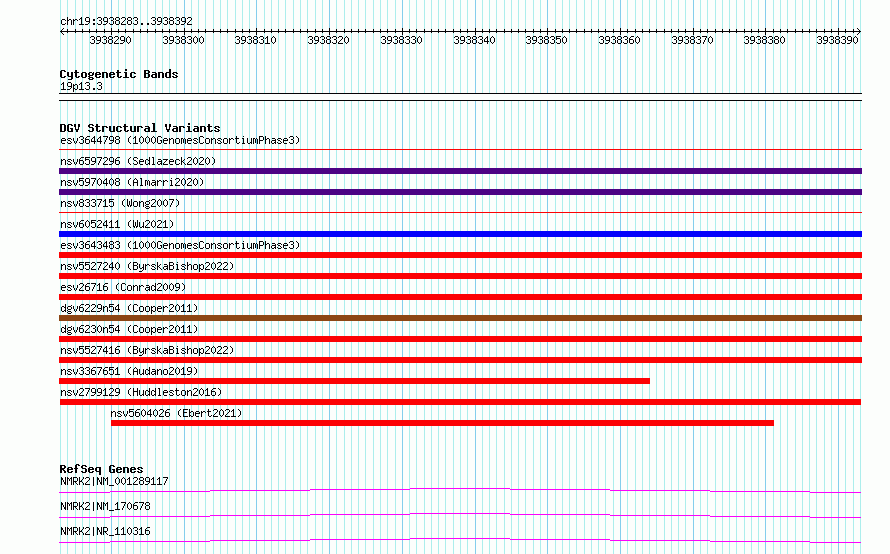Select the NMRK2|NR_110316 magenta gene line
This screenshot has width=890, height=554.
pos(460,540)
